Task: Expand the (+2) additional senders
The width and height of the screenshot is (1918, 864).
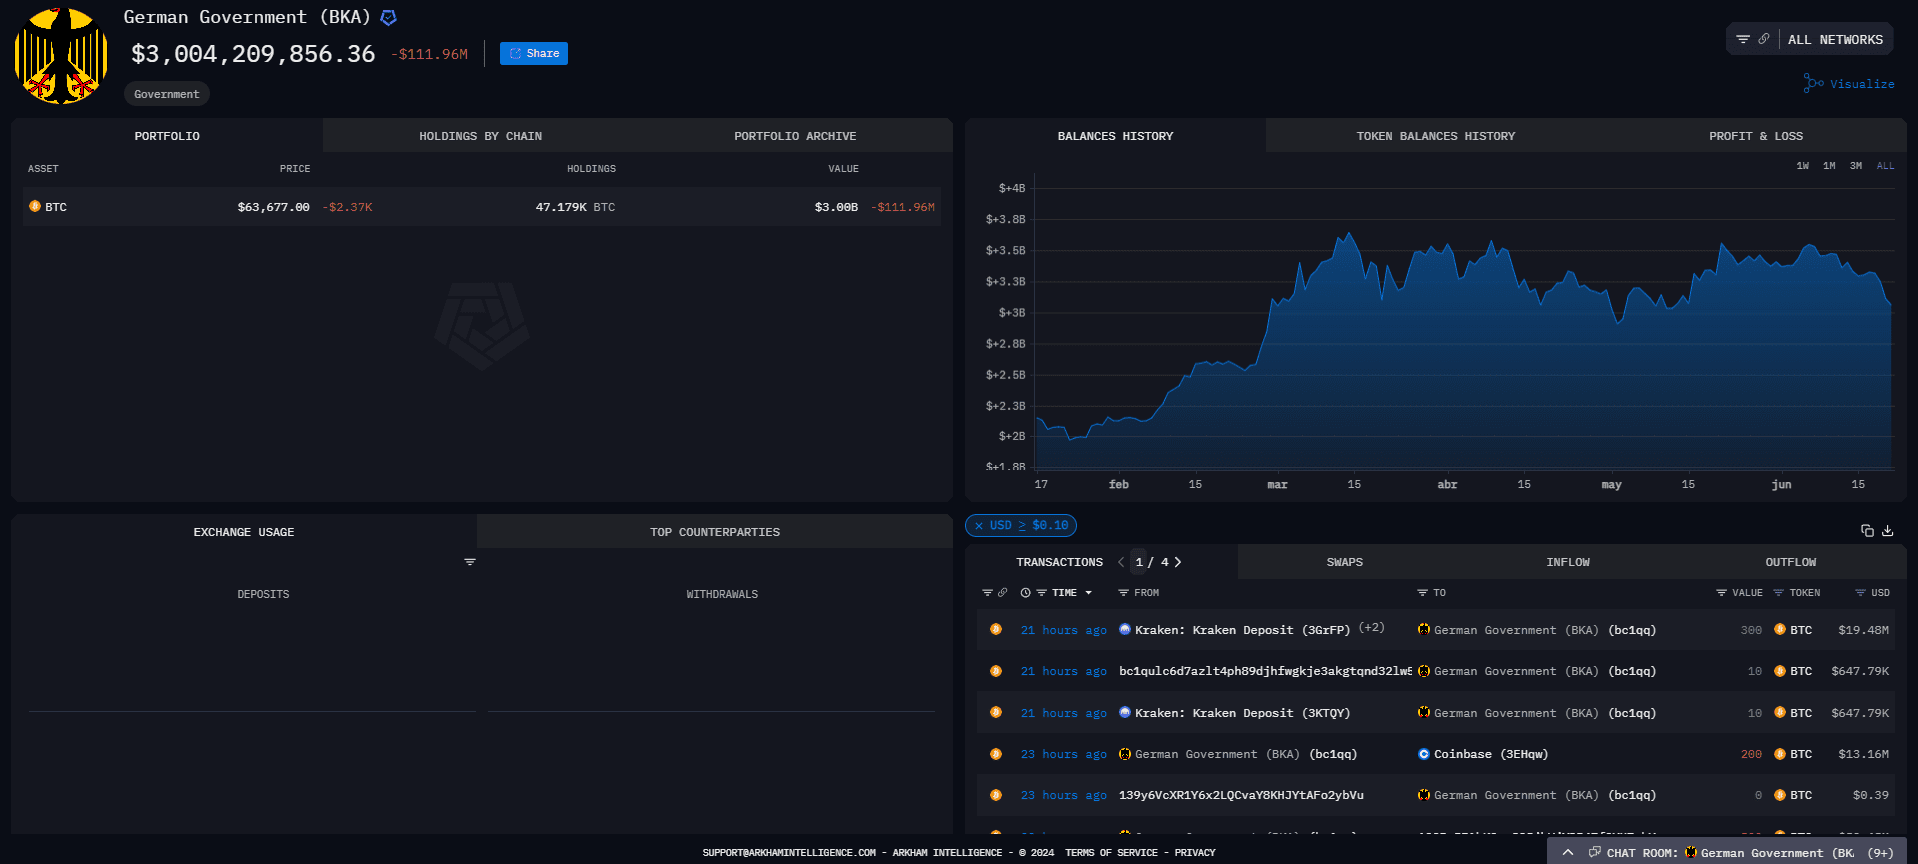Action: pyautogui.click(x=1372, y=627)
